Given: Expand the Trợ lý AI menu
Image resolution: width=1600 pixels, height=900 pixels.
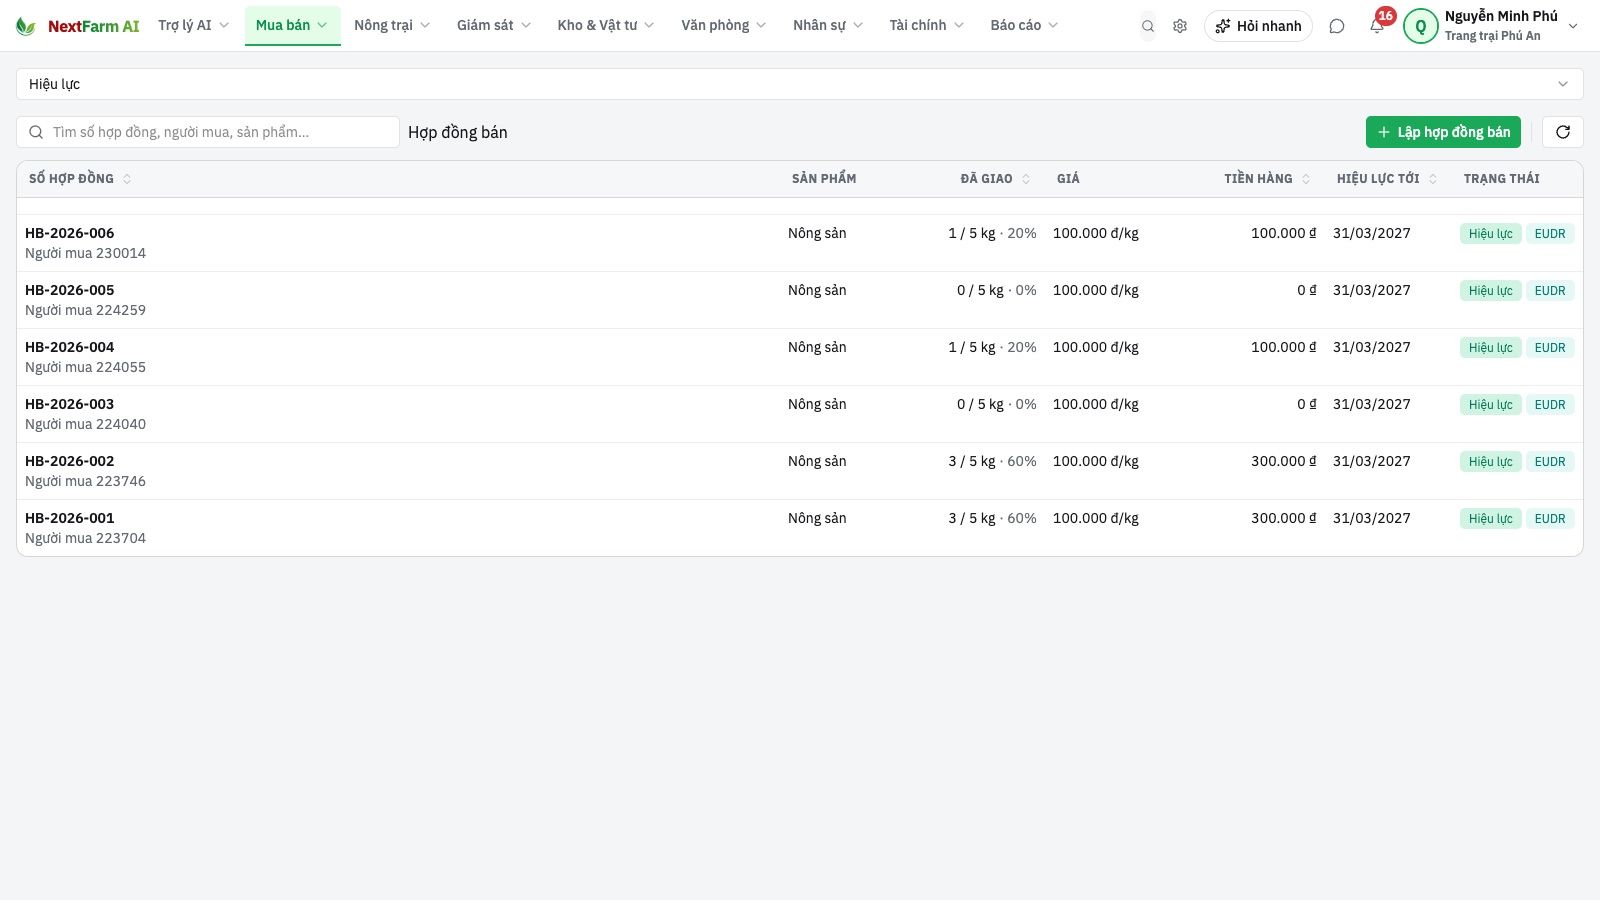Looking at the screenshot, I should point(193,25).
